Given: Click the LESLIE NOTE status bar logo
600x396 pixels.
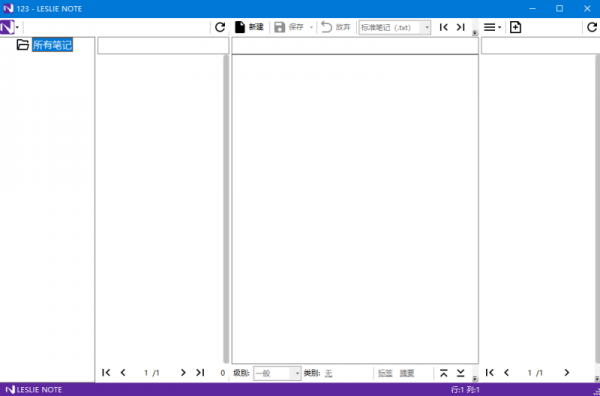Looking at the screenshot, I should (34, 389).
